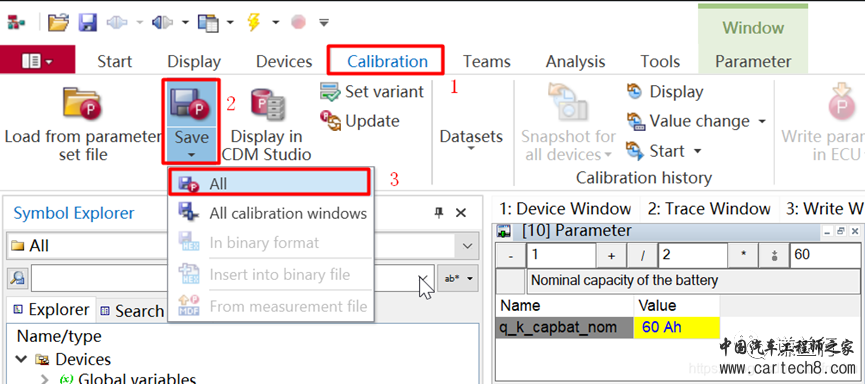Click the red record circle icon
The width and height of the screenshot is (865, 384).
(x=298, y=23)
